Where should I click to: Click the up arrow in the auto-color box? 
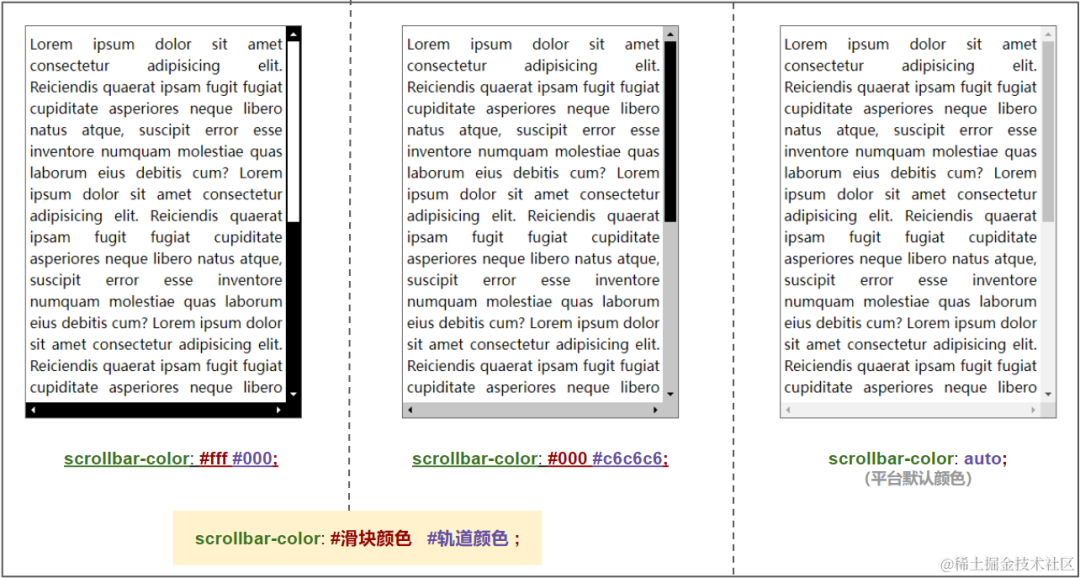[x=1048, y=34]
